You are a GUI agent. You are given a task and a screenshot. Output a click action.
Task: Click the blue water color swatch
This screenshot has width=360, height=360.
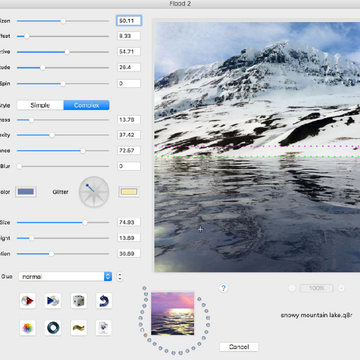(x=26, y=192)
